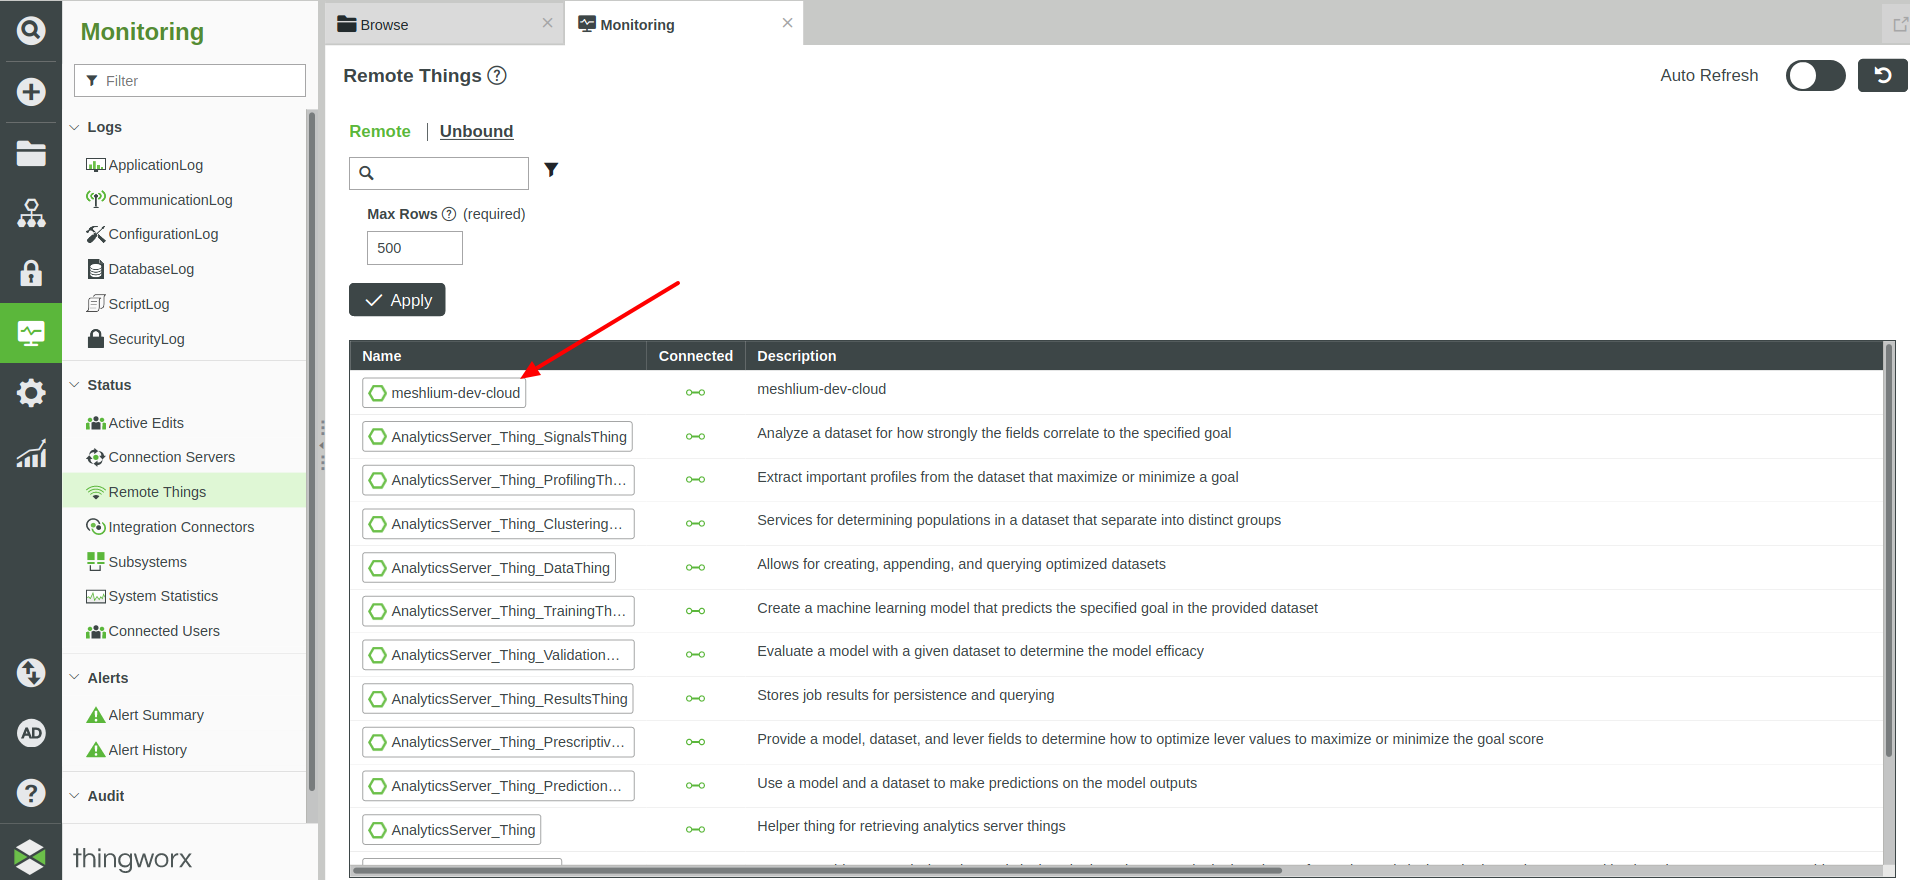Expand the Audit section

[x=74, y=796]
